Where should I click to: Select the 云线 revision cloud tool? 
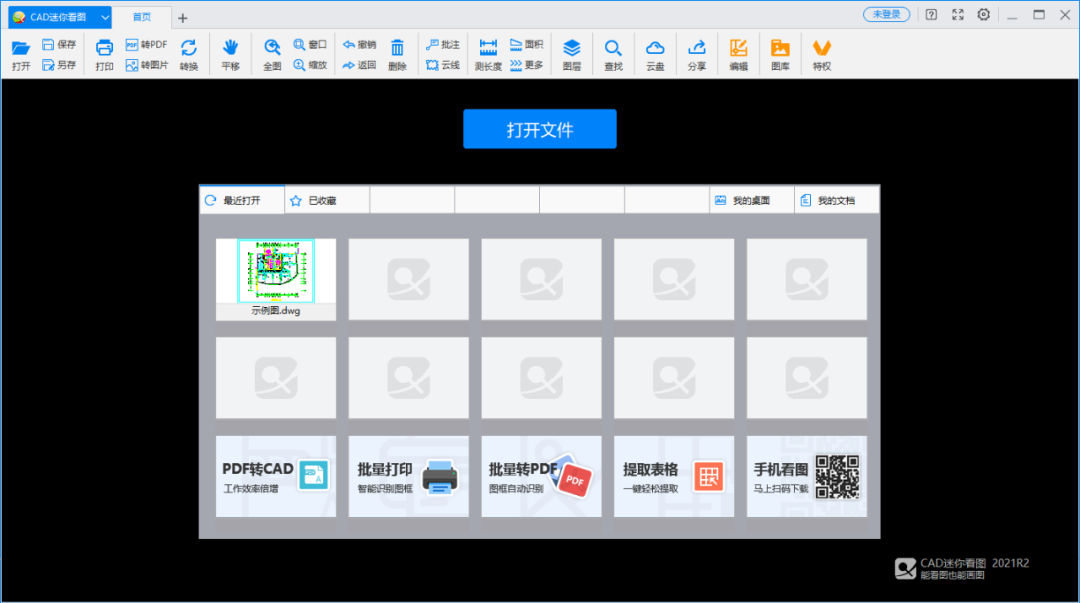(x=443, y=65)
